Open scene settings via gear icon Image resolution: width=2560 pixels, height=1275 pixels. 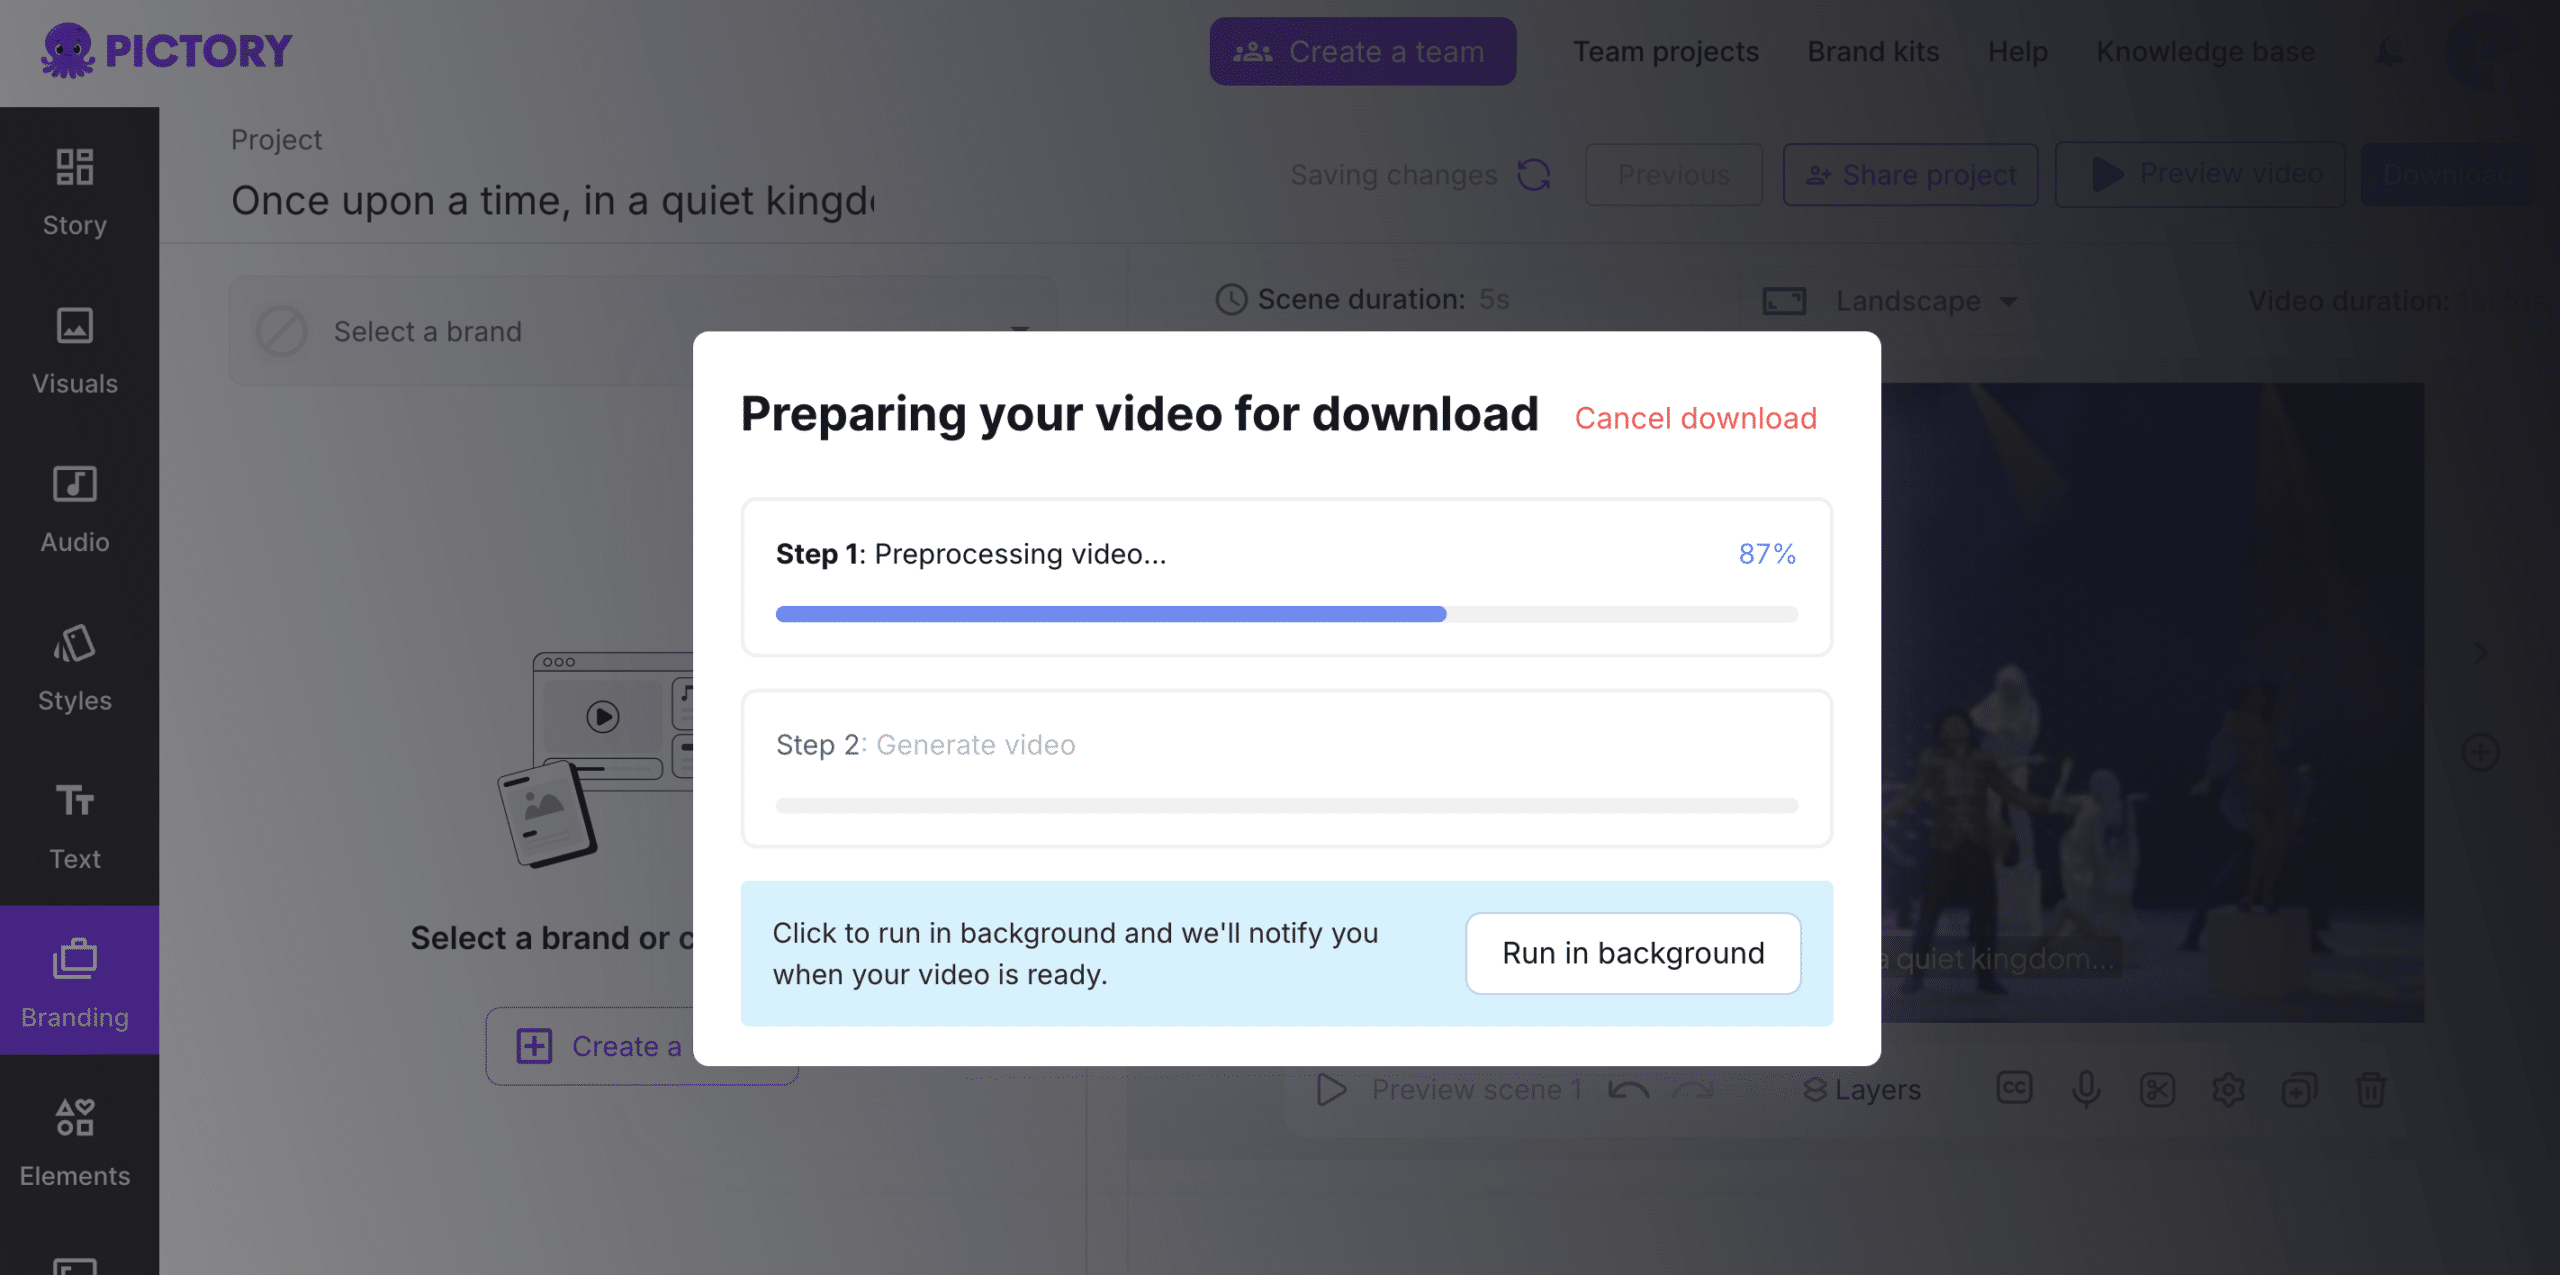pos(2230,1090)
